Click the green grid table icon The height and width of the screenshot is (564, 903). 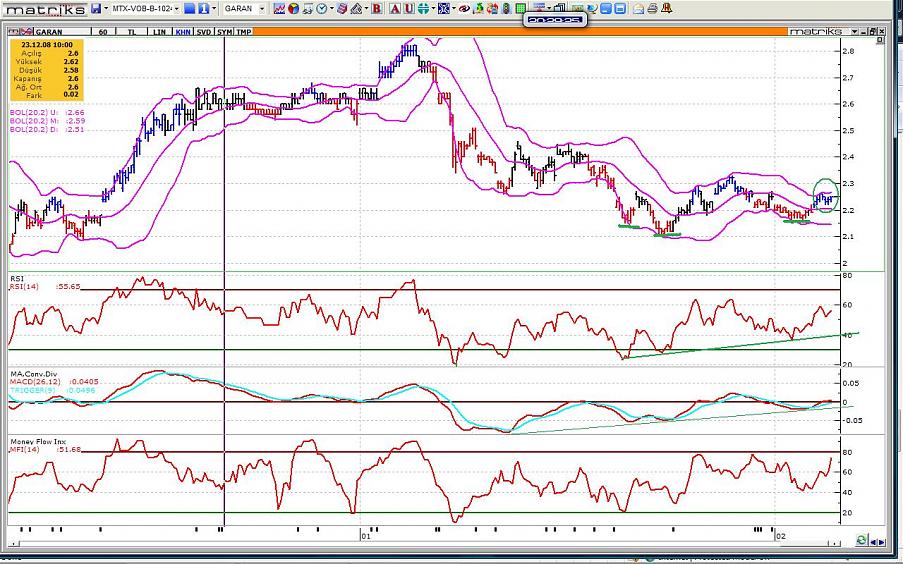pos(520,9)
